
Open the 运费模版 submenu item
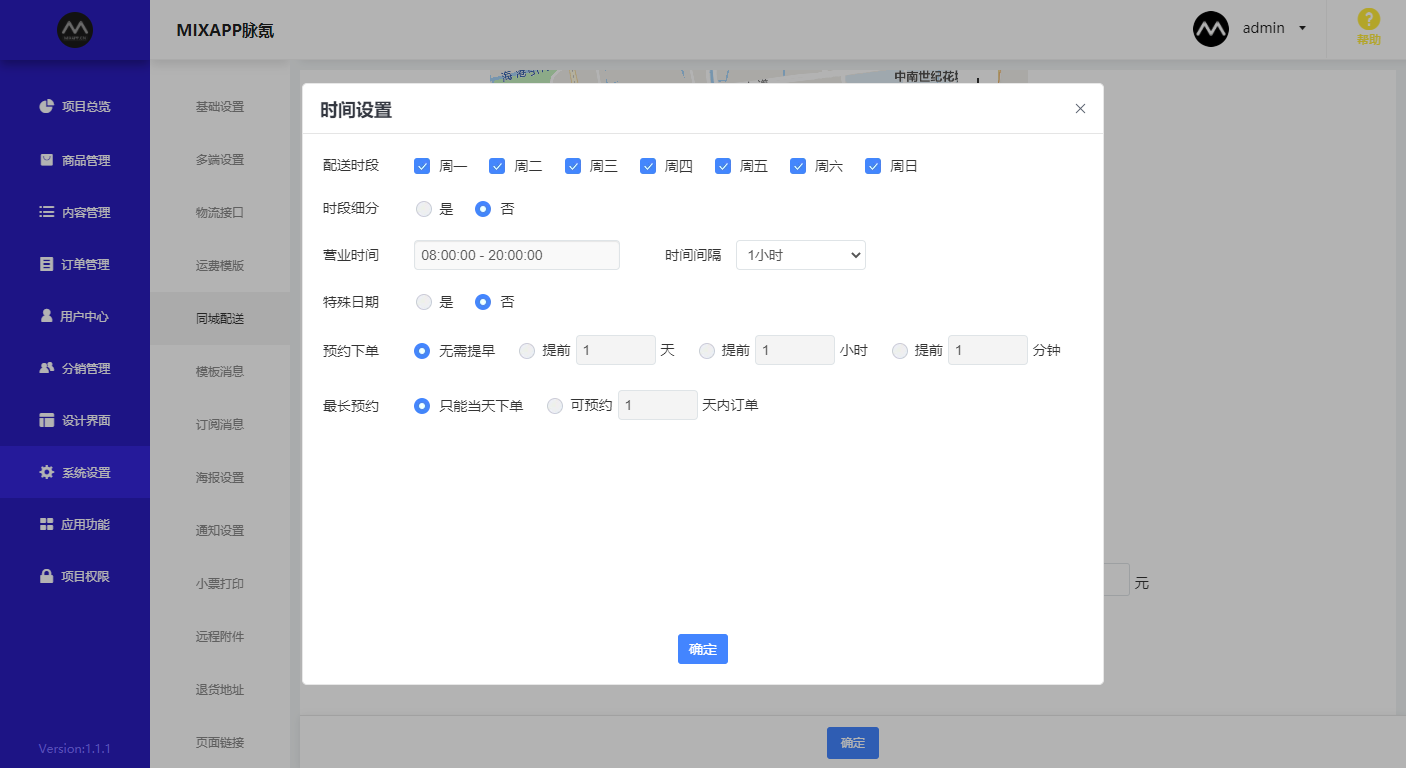[x=220, y=266]
